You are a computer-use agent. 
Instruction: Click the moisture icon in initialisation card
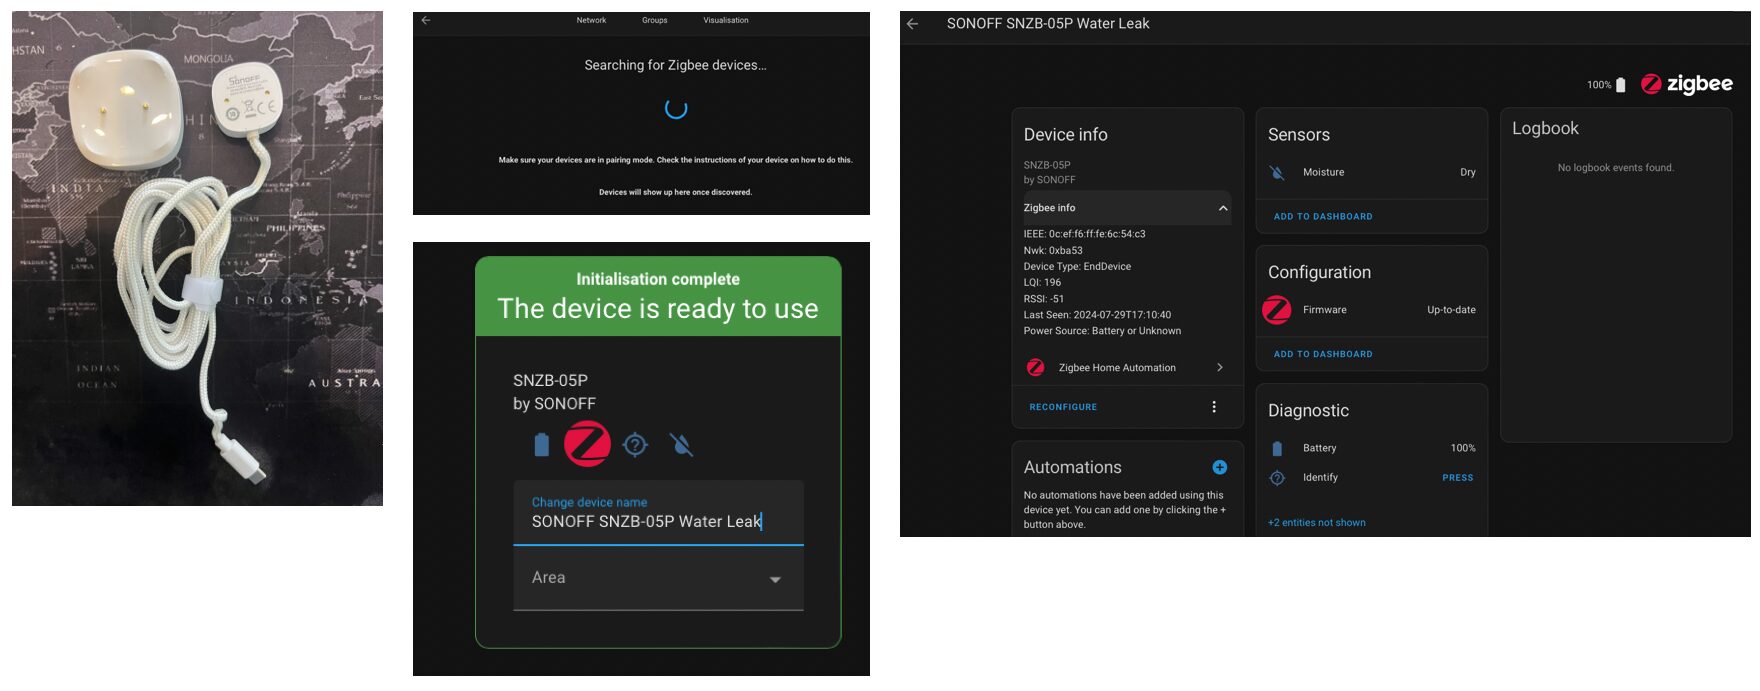click(x=681, y=444)
